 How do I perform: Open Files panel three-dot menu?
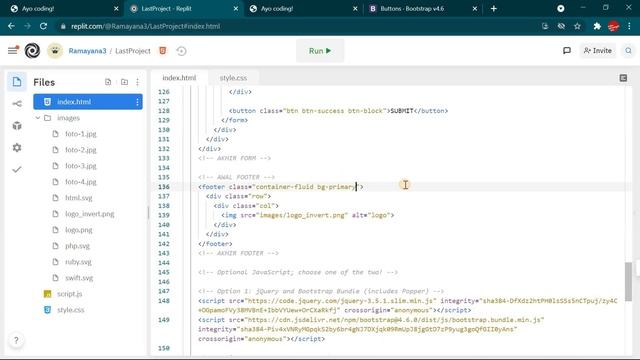138,82
